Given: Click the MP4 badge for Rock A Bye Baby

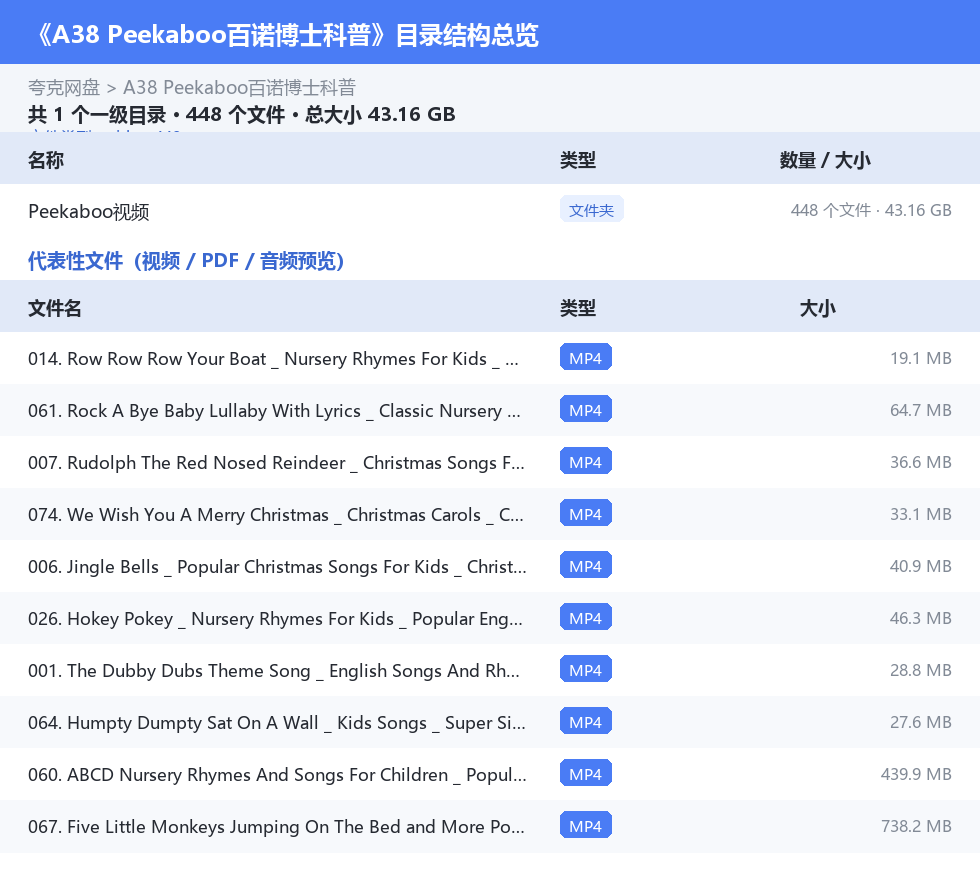Looking at the screenshot, I should pos(586,409).
